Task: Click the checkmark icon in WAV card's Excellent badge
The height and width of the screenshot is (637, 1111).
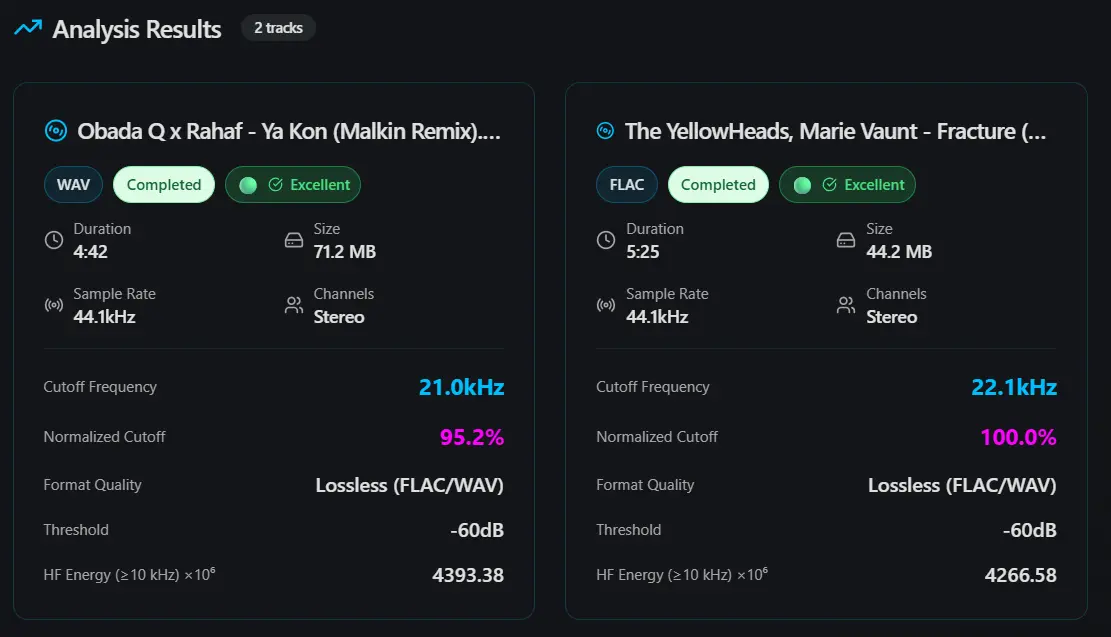Action: (x=276, y=184)
